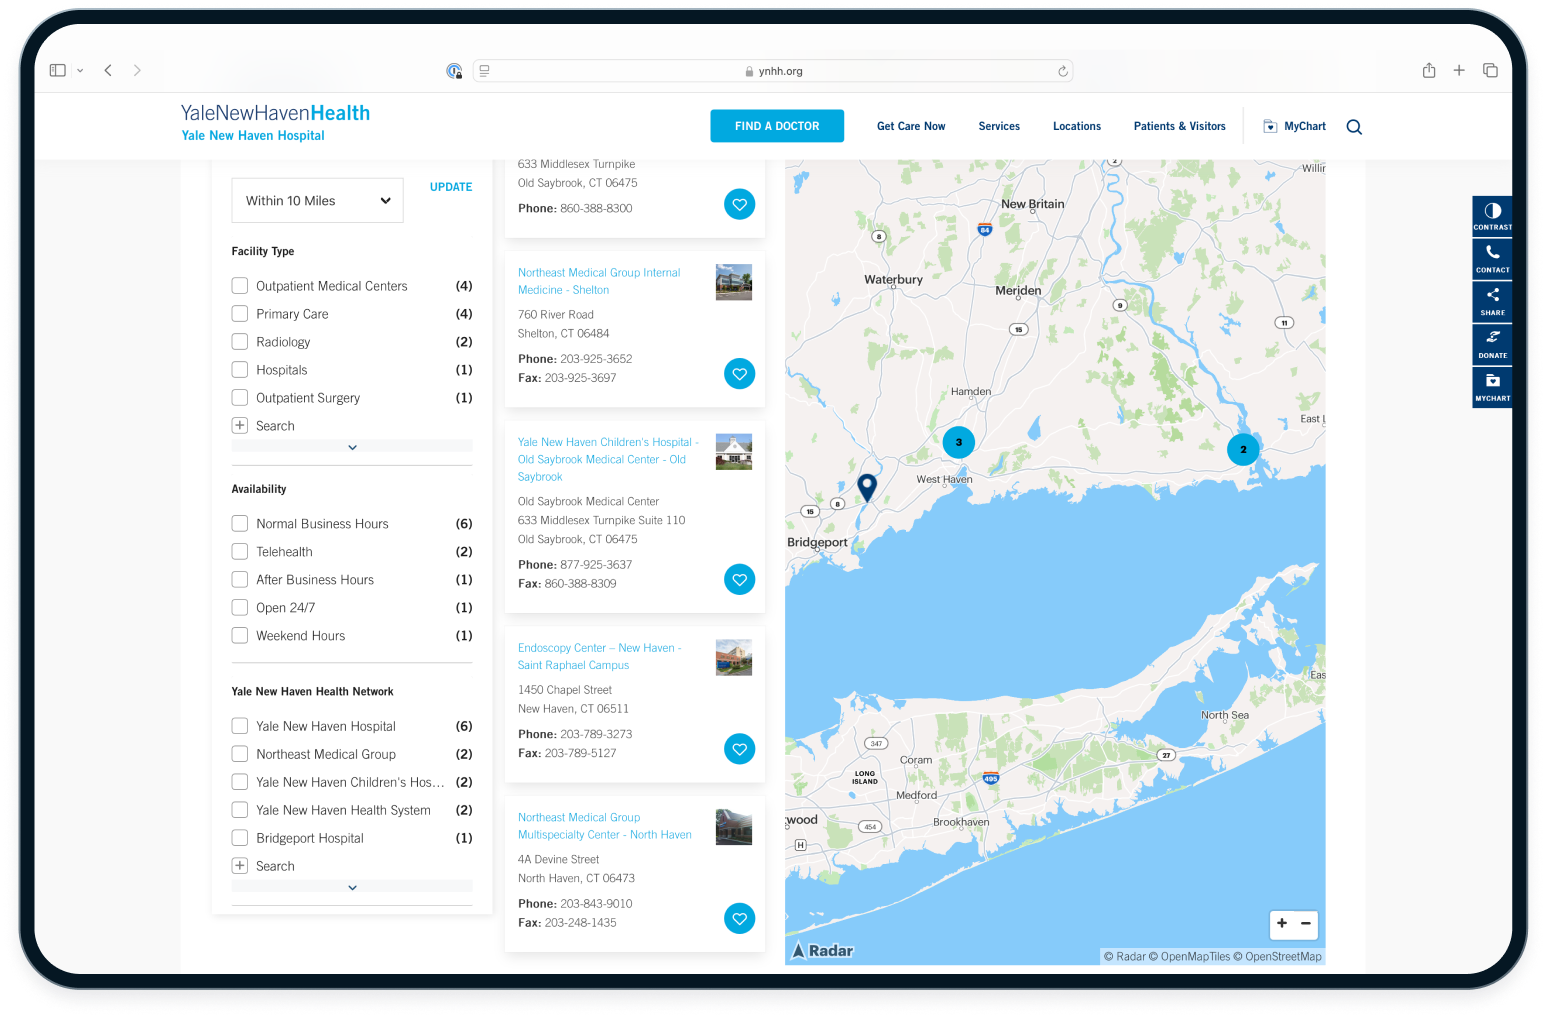Click Shelton facility photo thumbnail

(x=734, y=282)
